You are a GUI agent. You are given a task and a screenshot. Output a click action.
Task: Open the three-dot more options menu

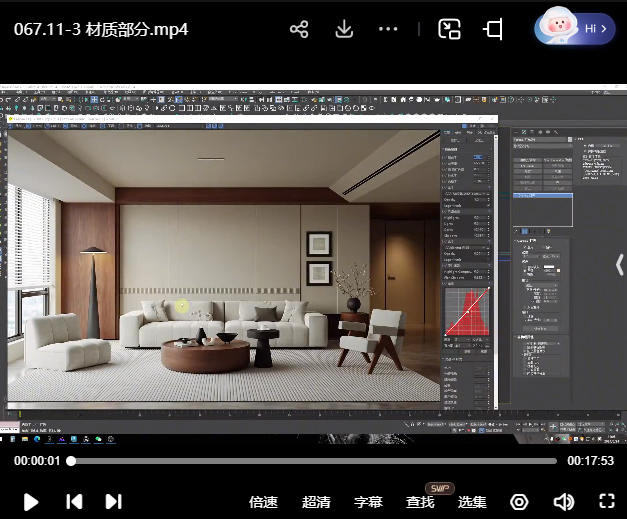pos(389,30)
